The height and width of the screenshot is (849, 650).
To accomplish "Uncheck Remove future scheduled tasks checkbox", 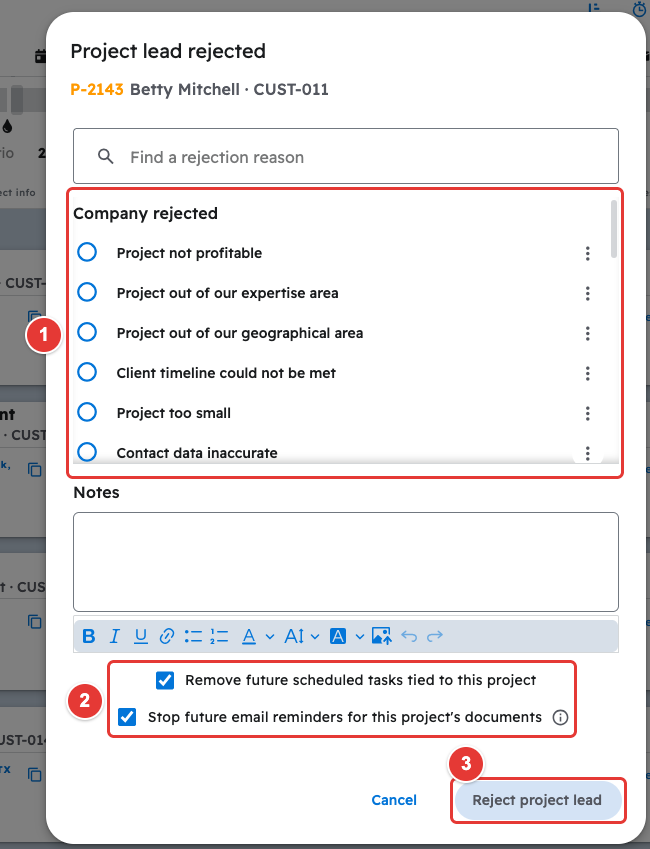I will (165, 680).
